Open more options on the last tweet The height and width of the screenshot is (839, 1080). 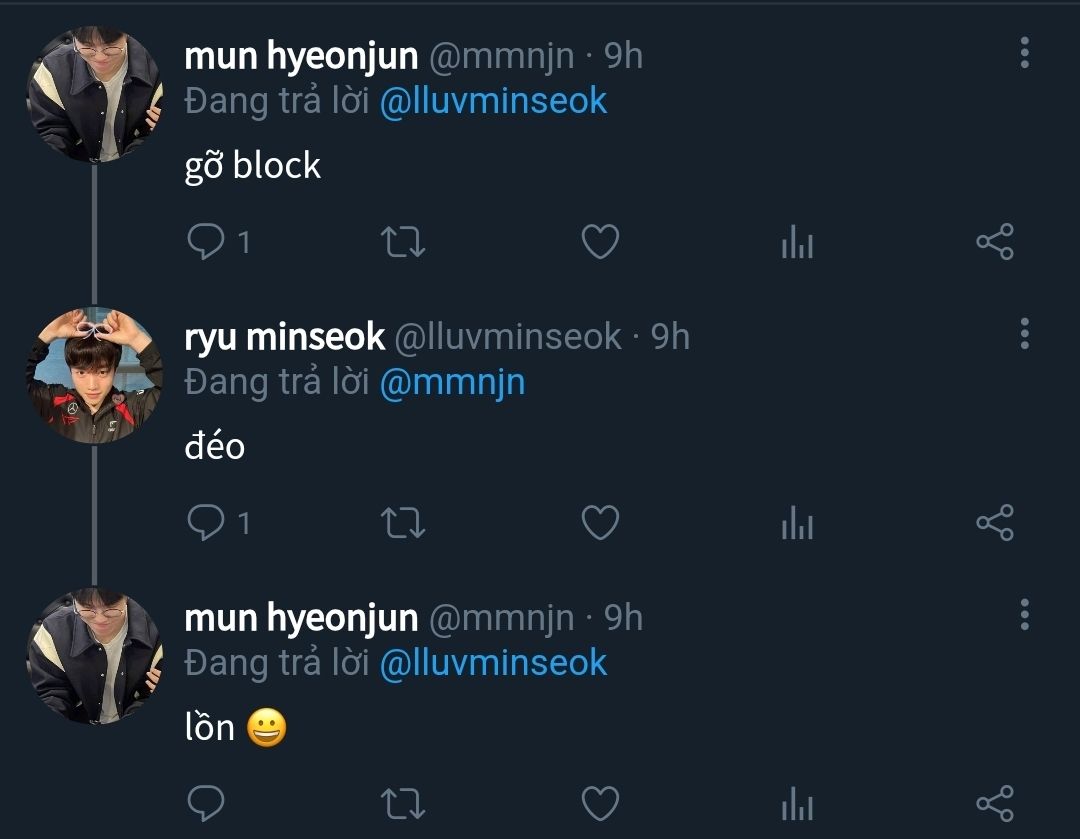(1024, 615)
